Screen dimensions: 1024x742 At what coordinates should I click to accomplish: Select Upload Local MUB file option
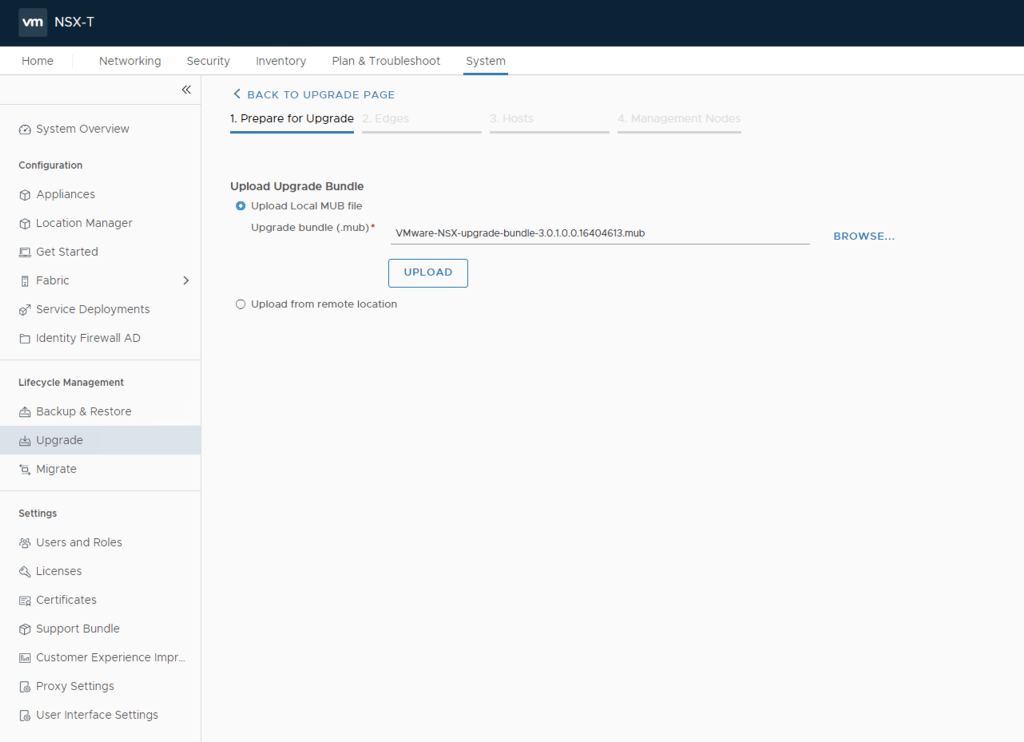click(x=240, y=206)
